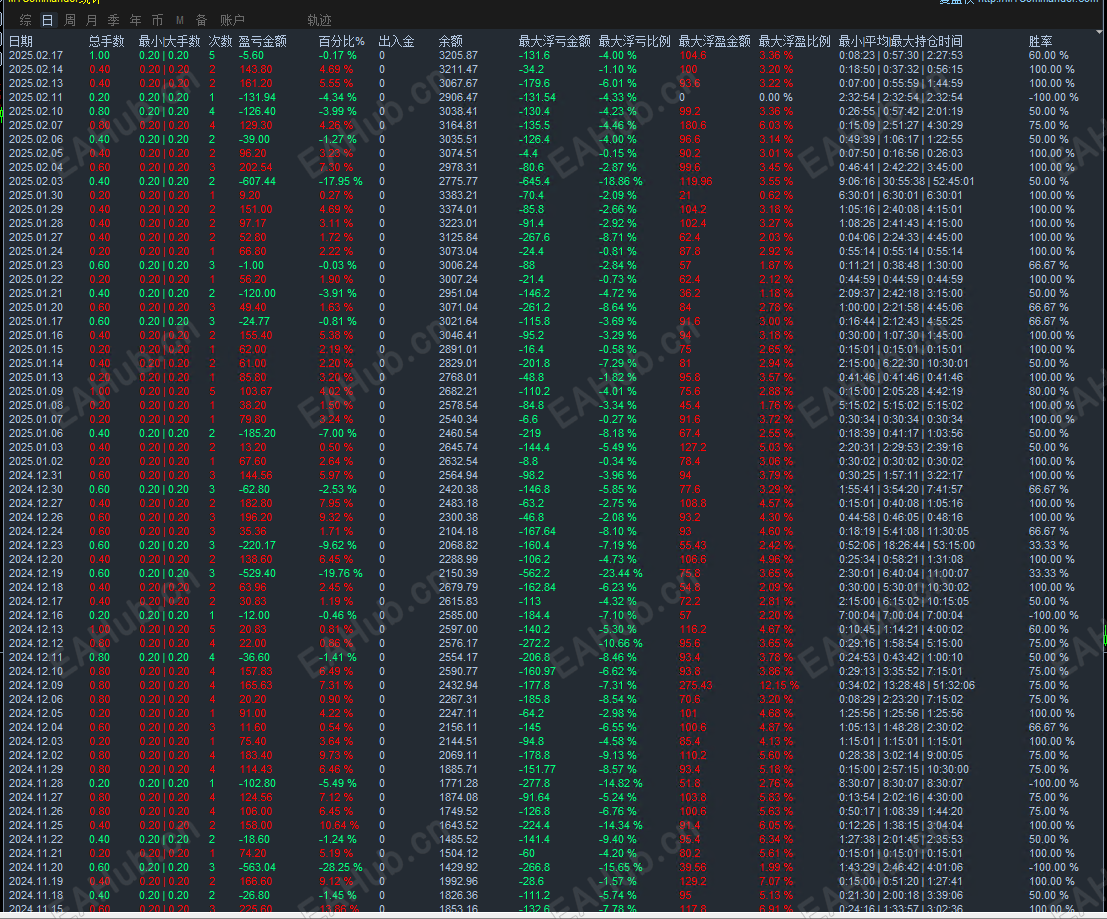Click the 33.33 % win rate for 2024.12.19
The height and width of the screenshot is (919, 1107).
(1048, 573)
